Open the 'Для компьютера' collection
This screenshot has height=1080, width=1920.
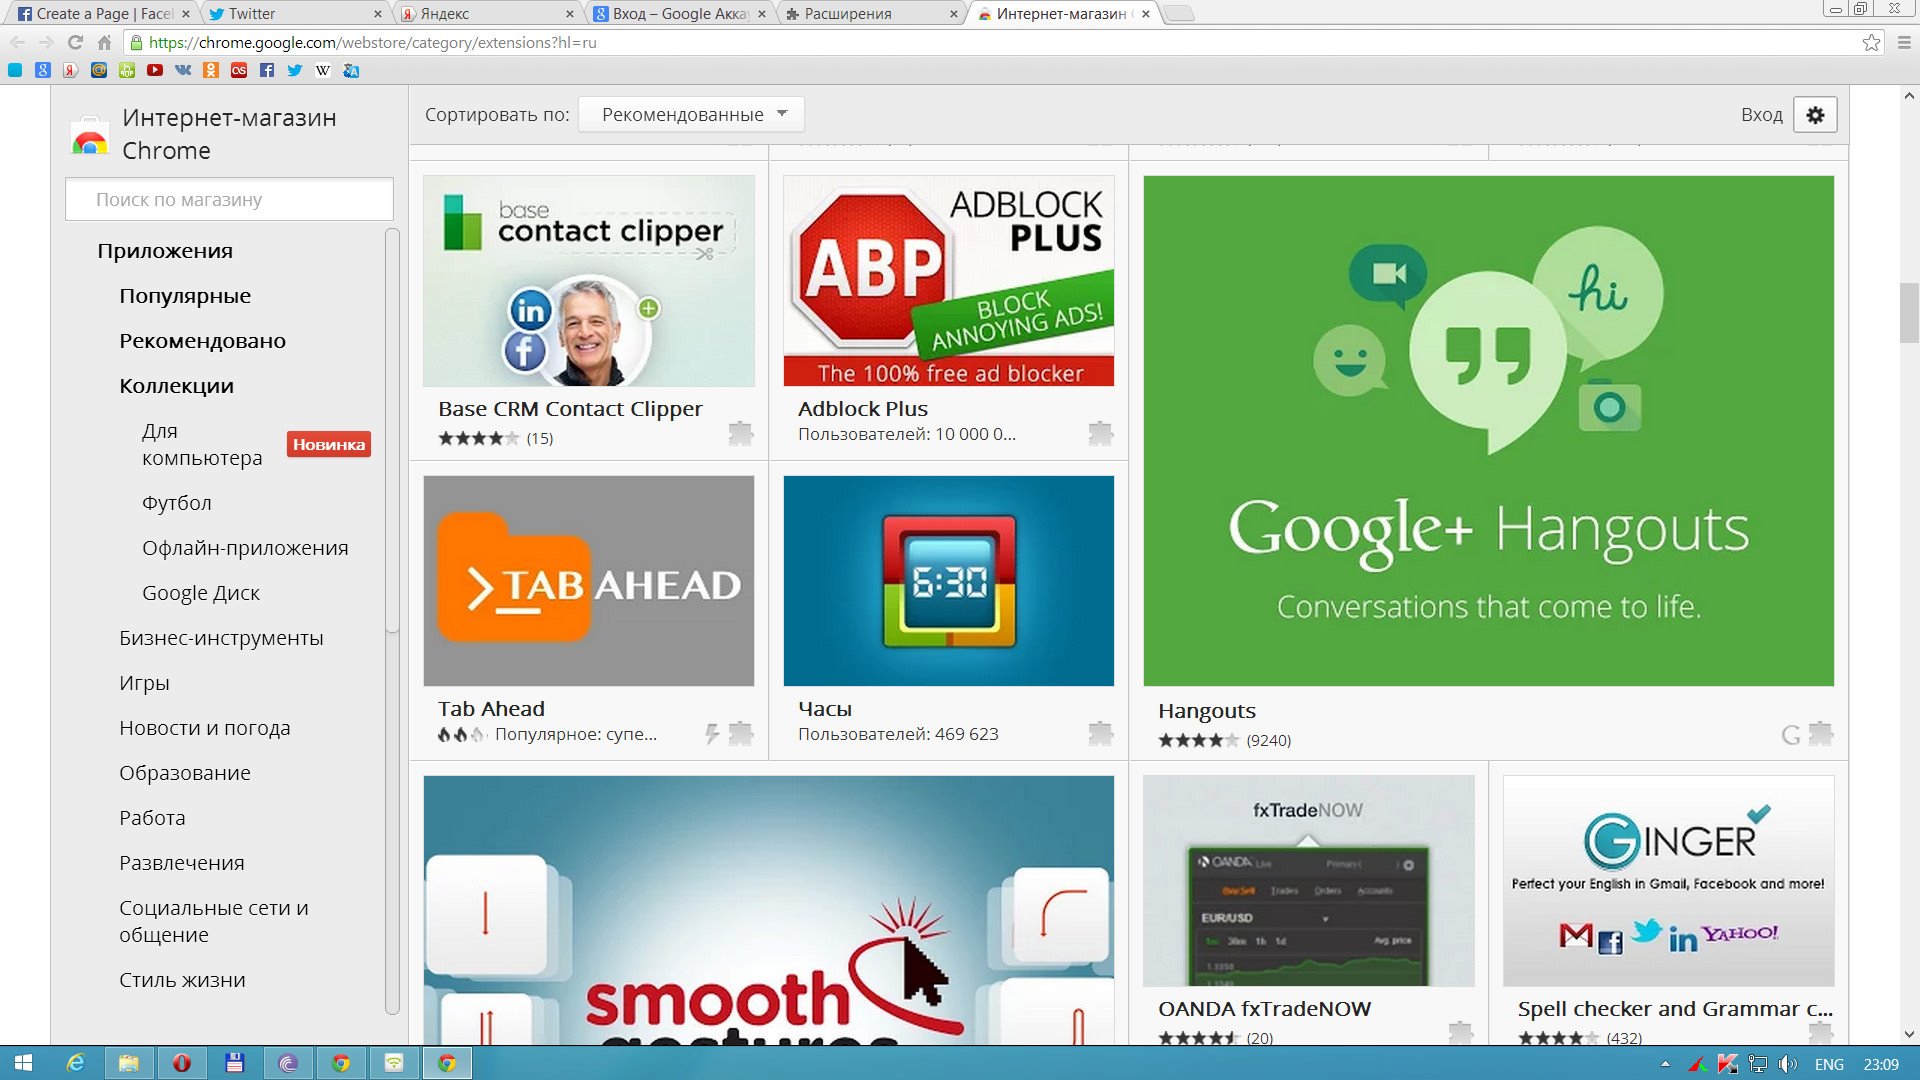pyautogui.click(x=202, y=444)
